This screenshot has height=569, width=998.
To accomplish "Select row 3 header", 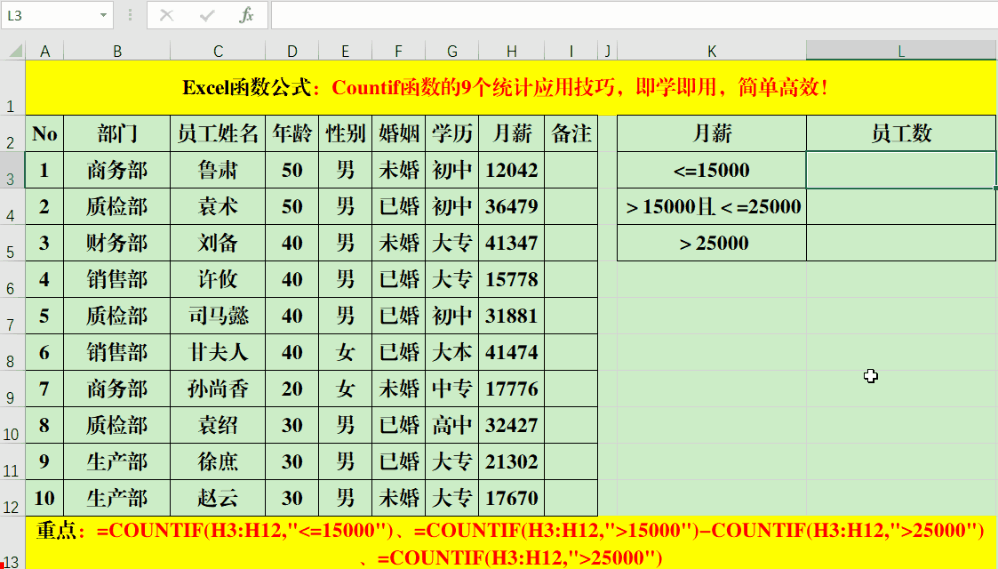I will [x=13, y=170].
